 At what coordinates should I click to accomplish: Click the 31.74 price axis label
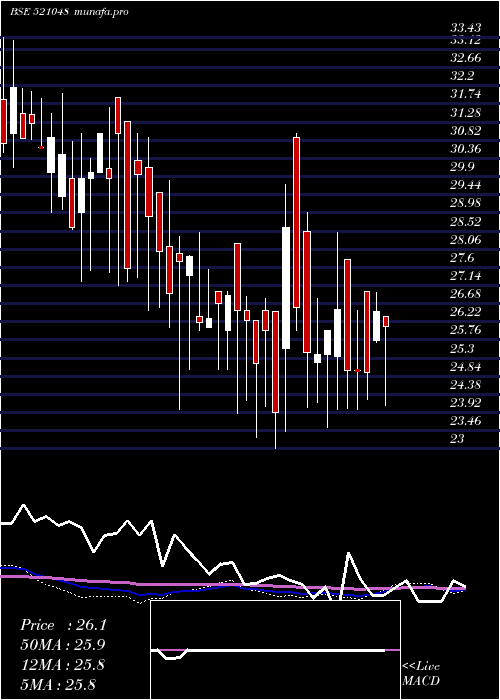click(466, 94)
